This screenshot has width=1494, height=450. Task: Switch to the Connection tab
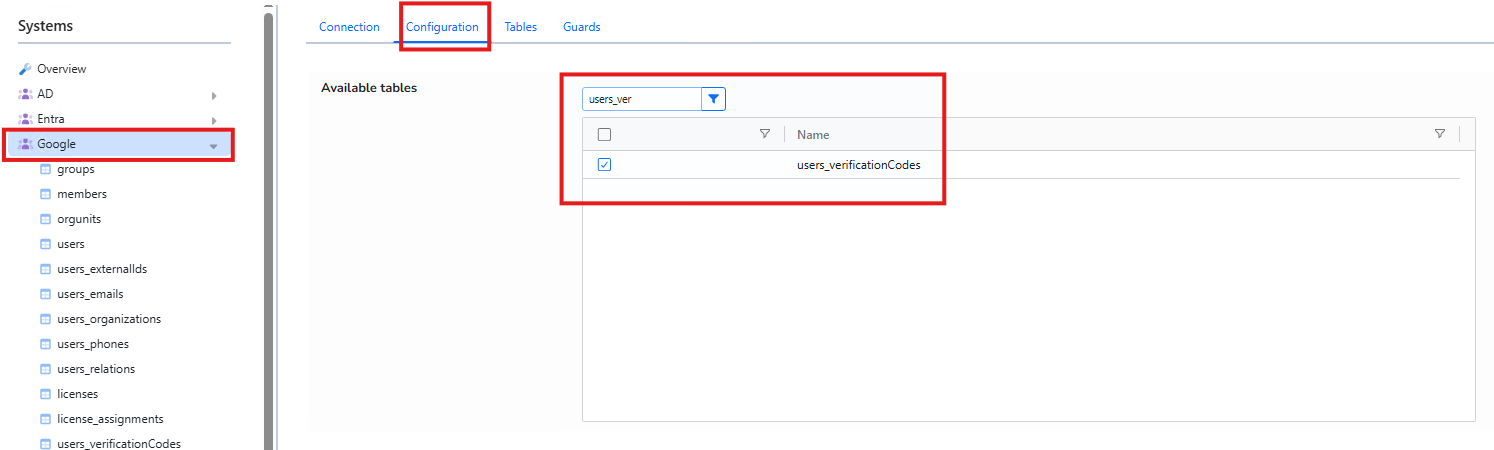[349, 27]
